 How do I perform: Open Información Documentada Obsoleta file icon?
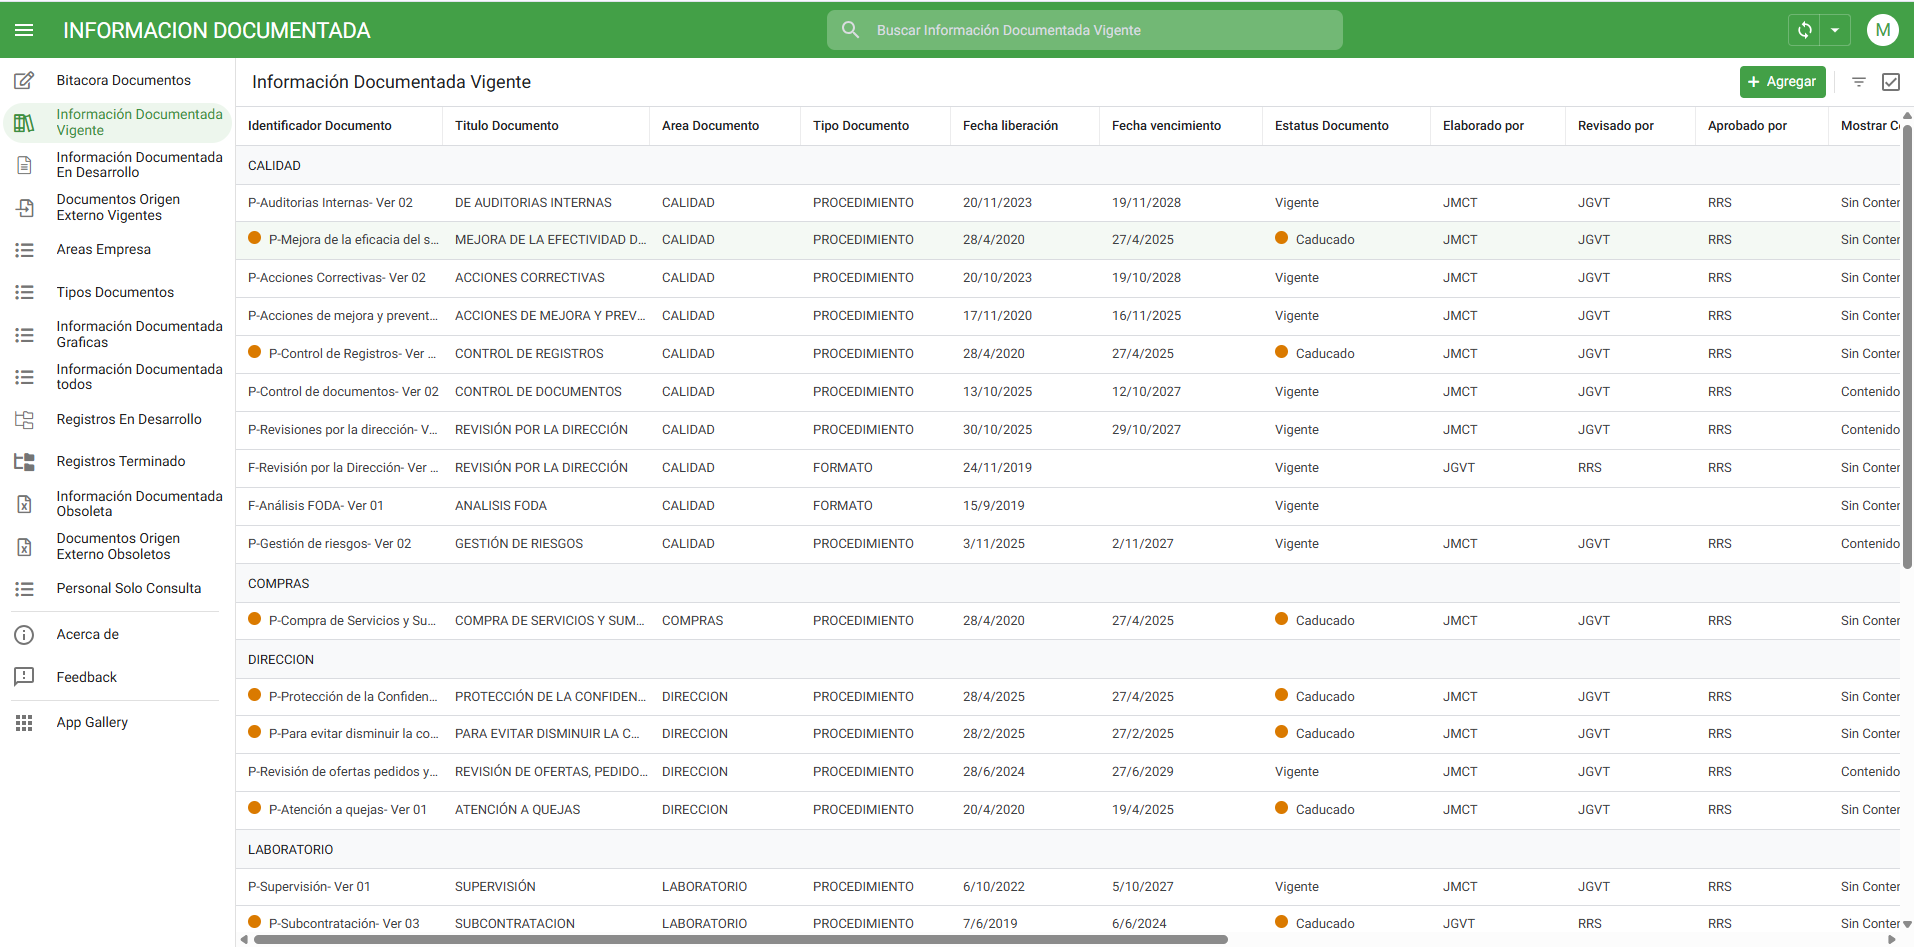pyautogui.click(x=24, y=504)
